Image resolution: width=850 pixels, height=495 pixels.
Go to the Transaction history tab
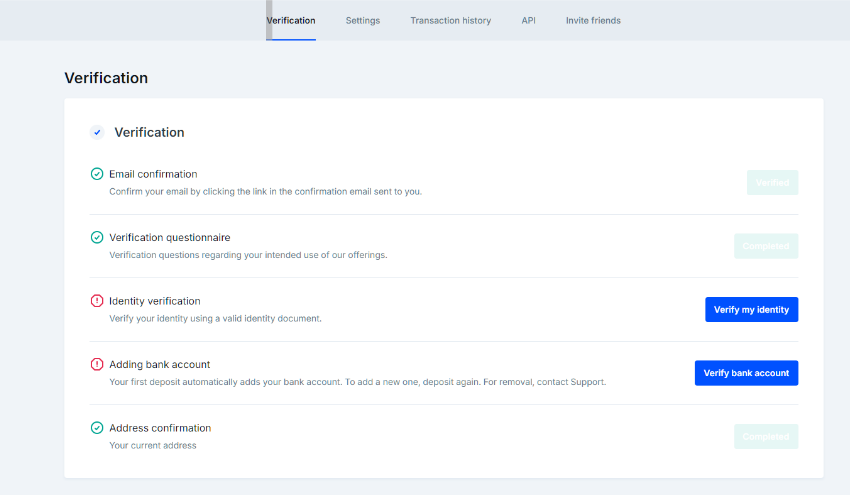tap(450, 20)
